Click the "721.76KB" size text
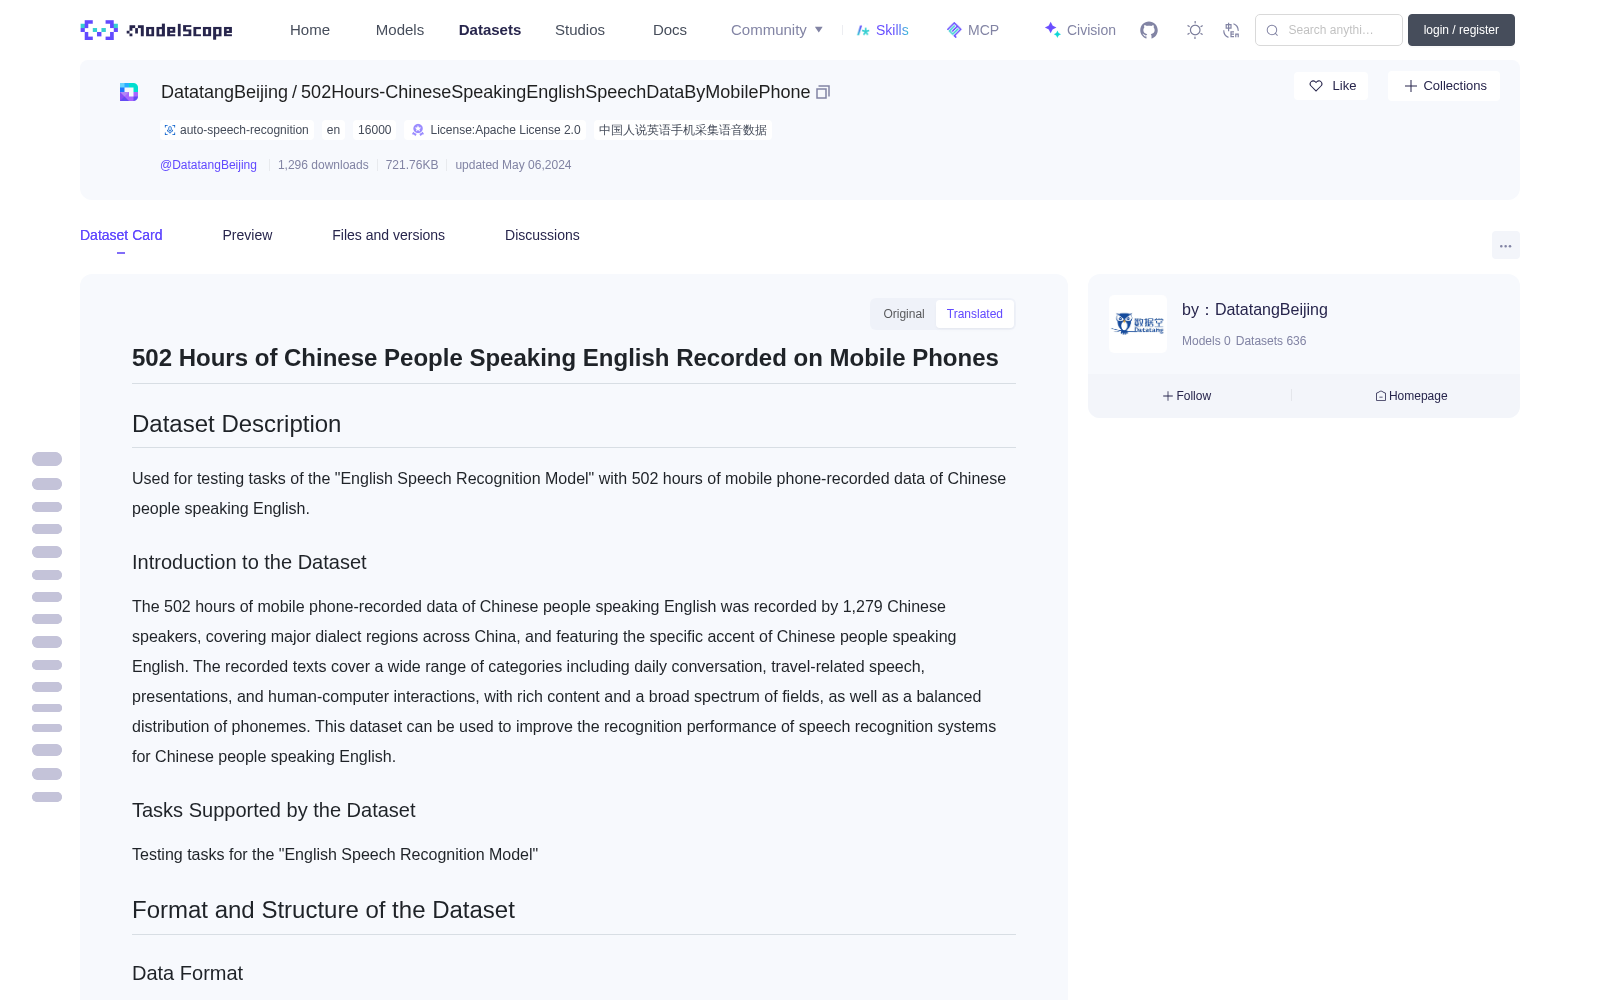The width and height of the screenshot is (1600, 1000). [412, 165]
